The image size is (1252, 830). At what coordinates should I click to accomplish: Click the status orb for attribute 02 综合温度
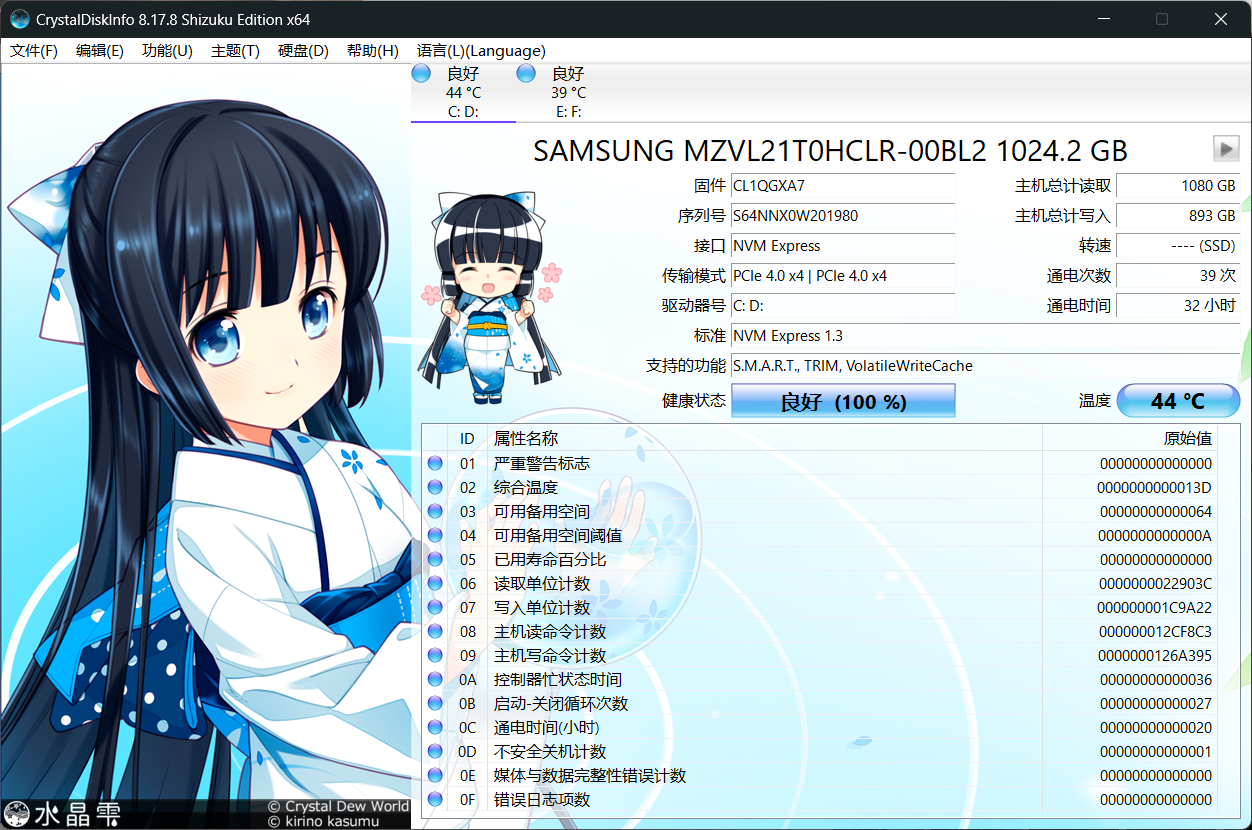(435, 487)
